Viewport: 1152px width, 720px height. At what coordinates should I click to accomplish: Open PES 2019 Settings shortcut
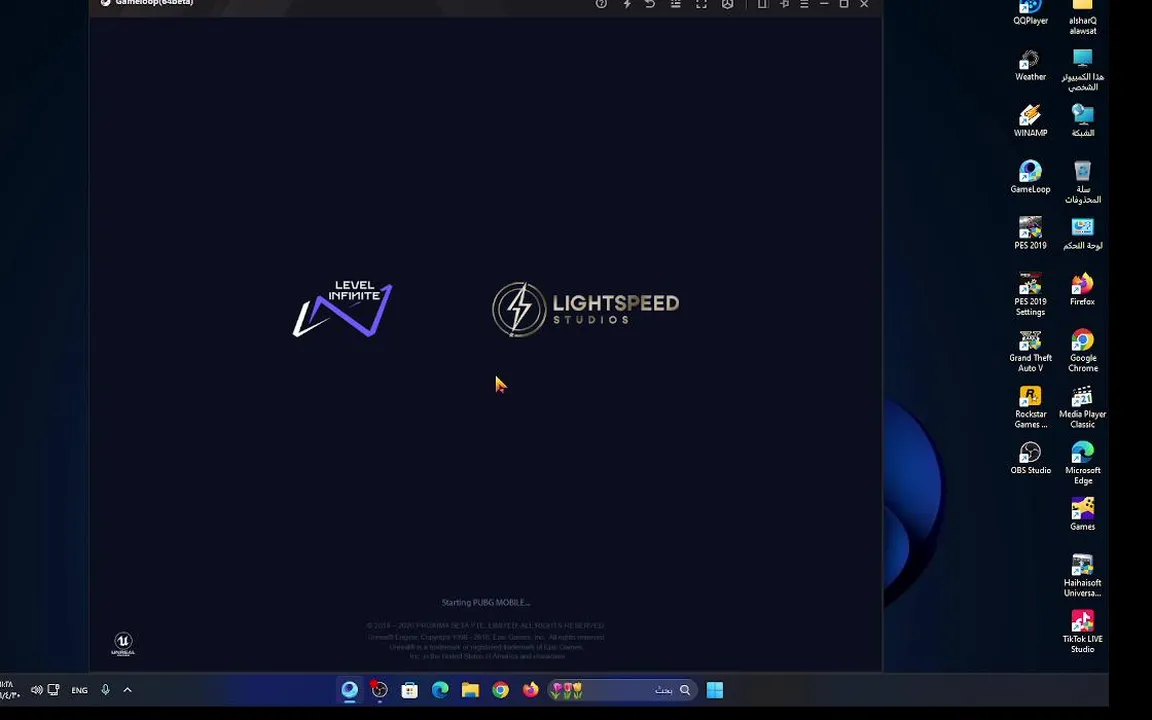click(1030, 294)
